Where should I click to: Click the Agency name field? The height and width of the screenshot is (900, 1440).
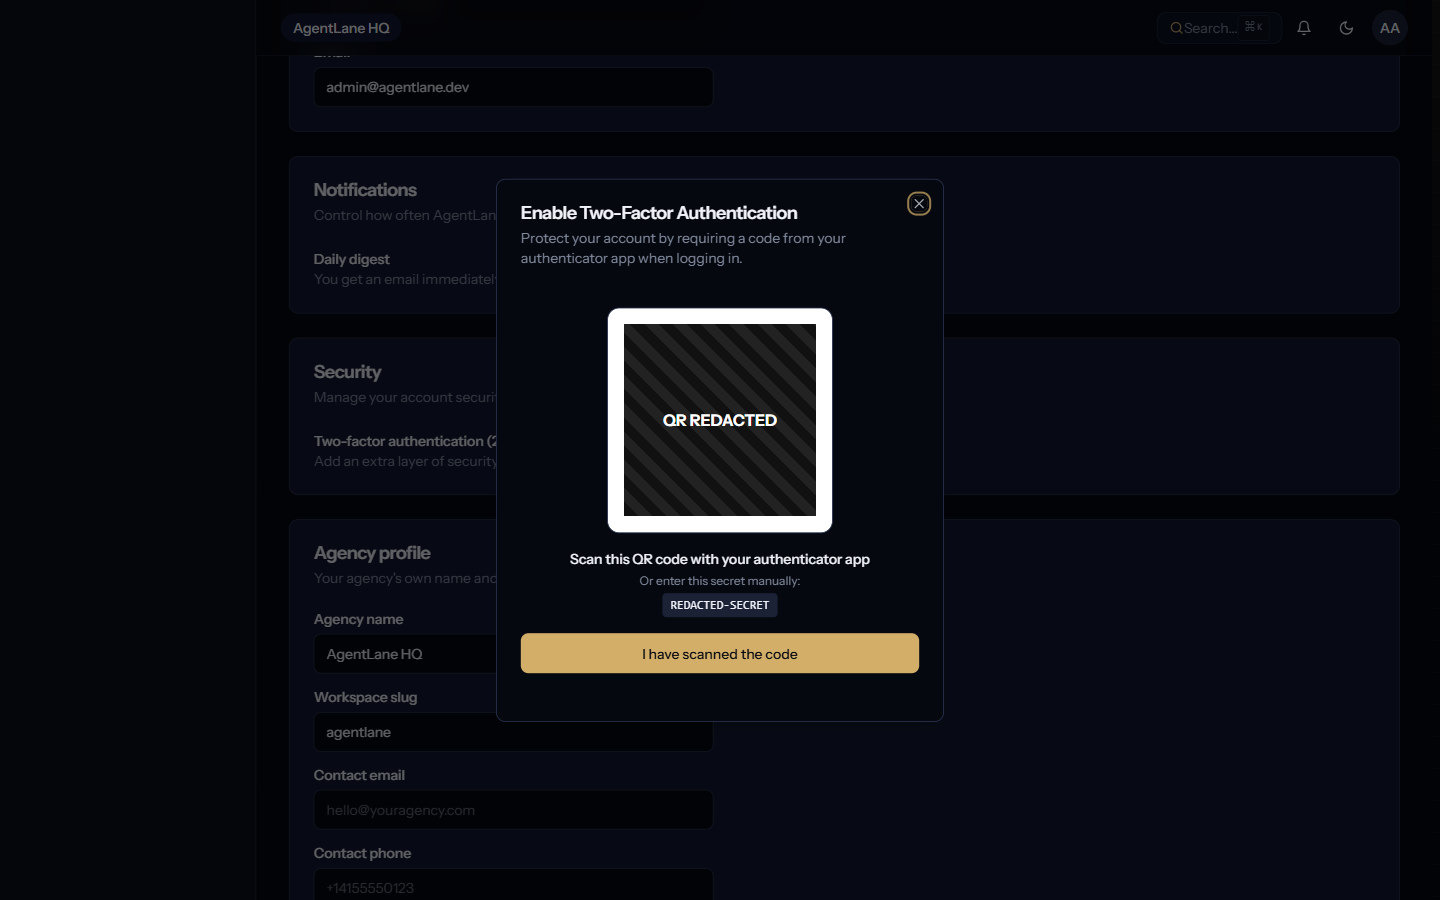[406, 654]
